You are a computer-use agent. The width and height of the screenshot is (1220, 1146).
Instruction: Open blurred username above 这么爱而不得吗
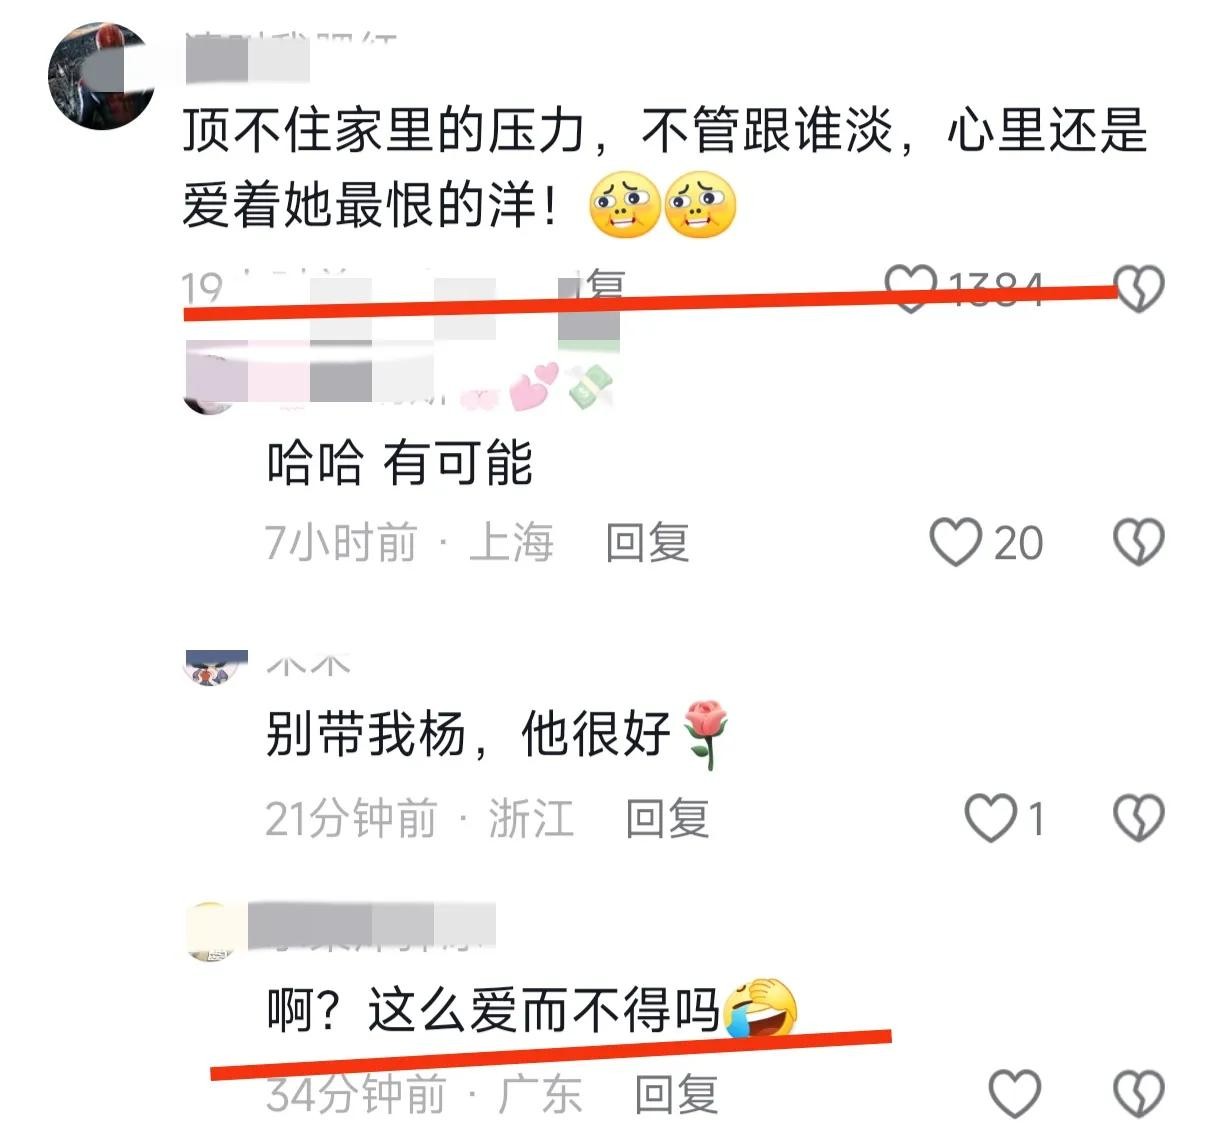(x=371, y=926)
